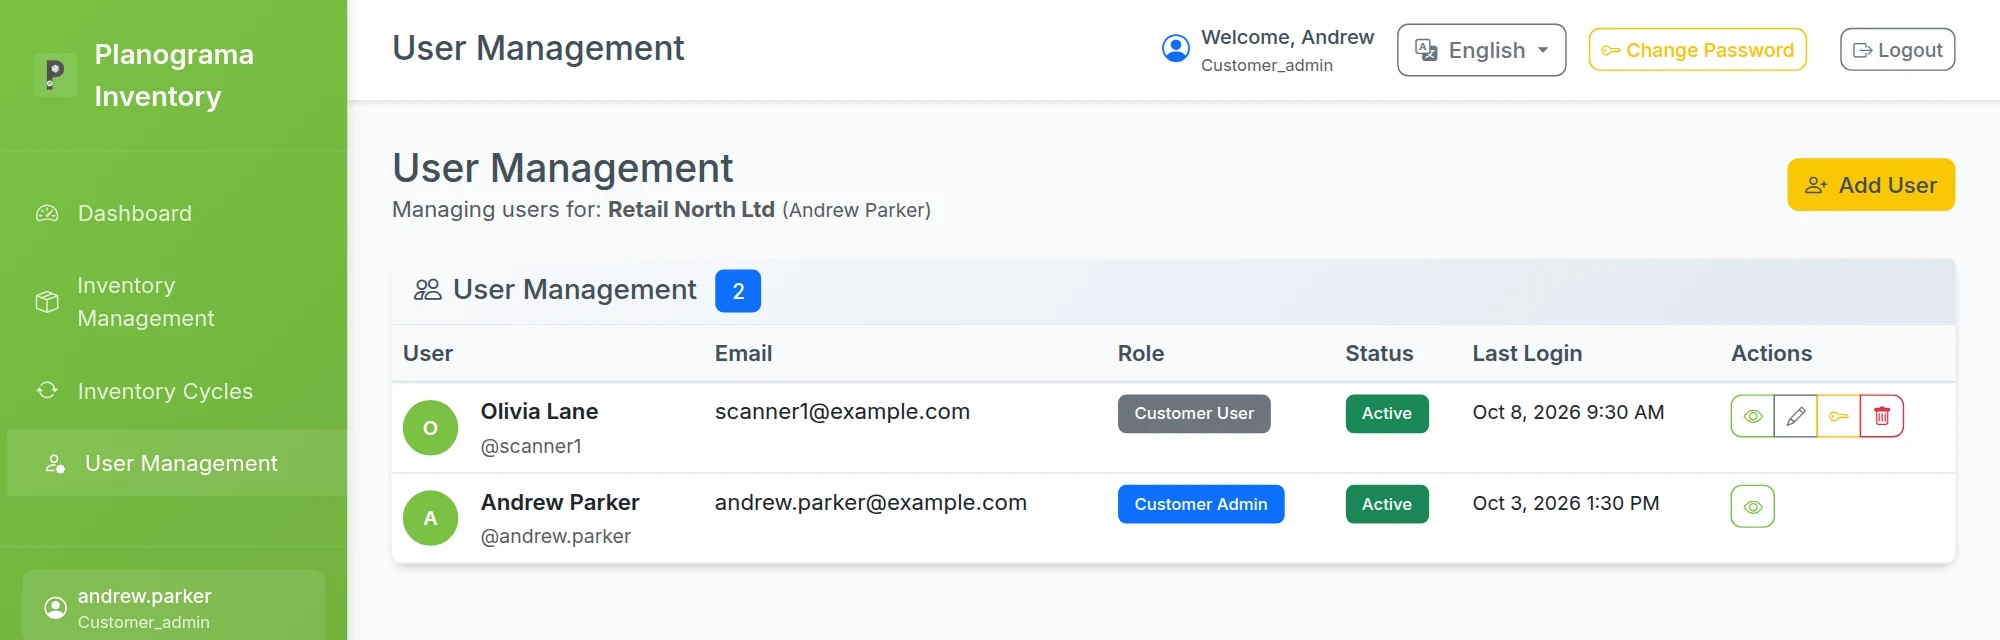Click the Logout button
The image size is (2000, 640).
[x=1897, y=50]
